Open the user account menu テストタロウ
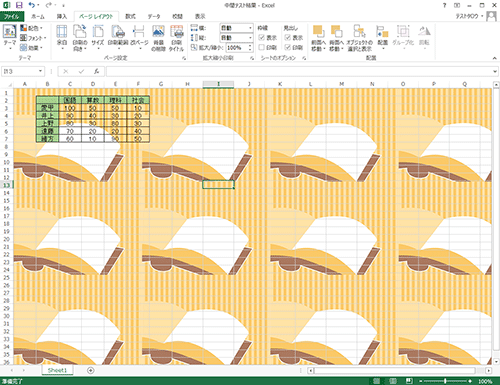Screen dimensions: 500x385 point(469,16)
